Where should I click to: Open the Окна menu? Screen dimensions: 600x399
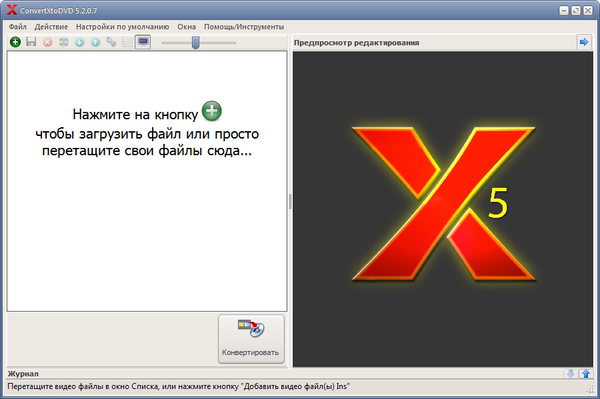pyautogui.click(x=186, y=27)
